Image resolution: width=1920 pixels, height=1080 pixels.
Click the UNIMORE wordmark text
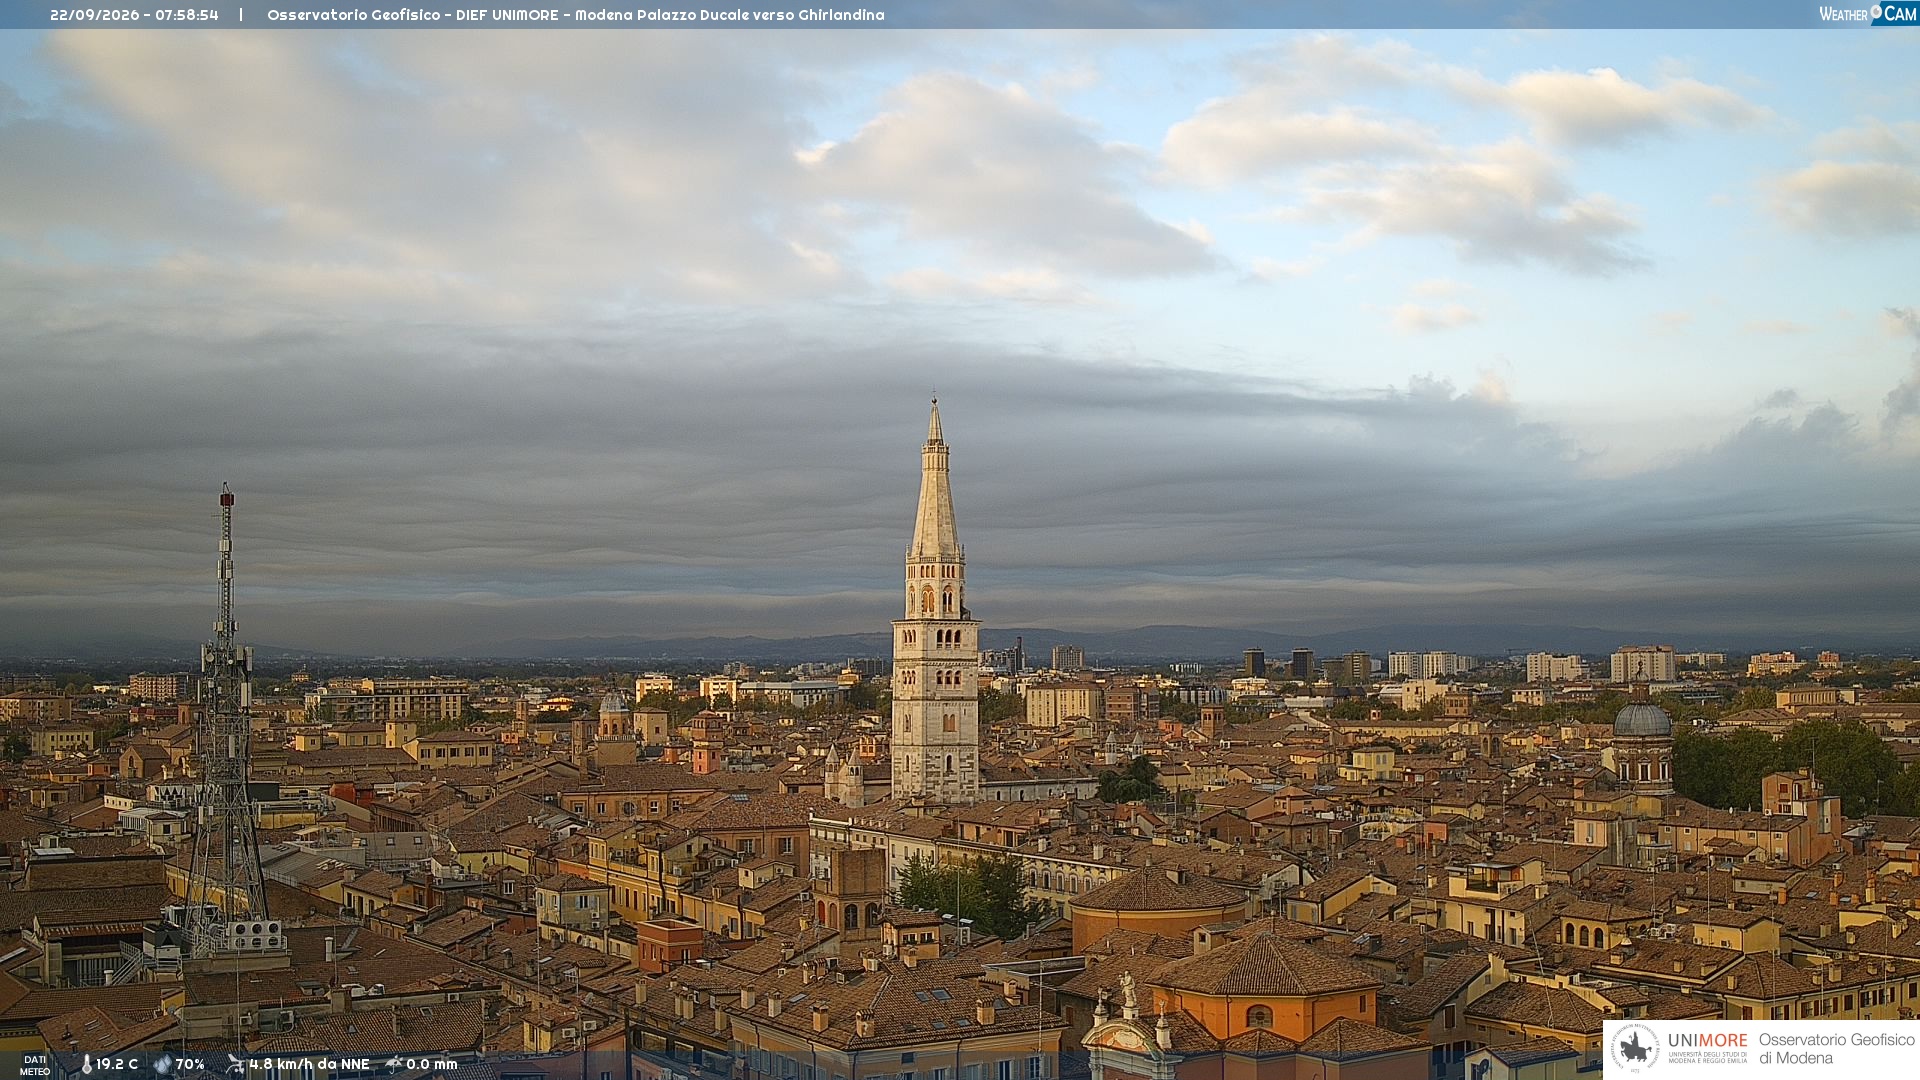point(1707,1041)
